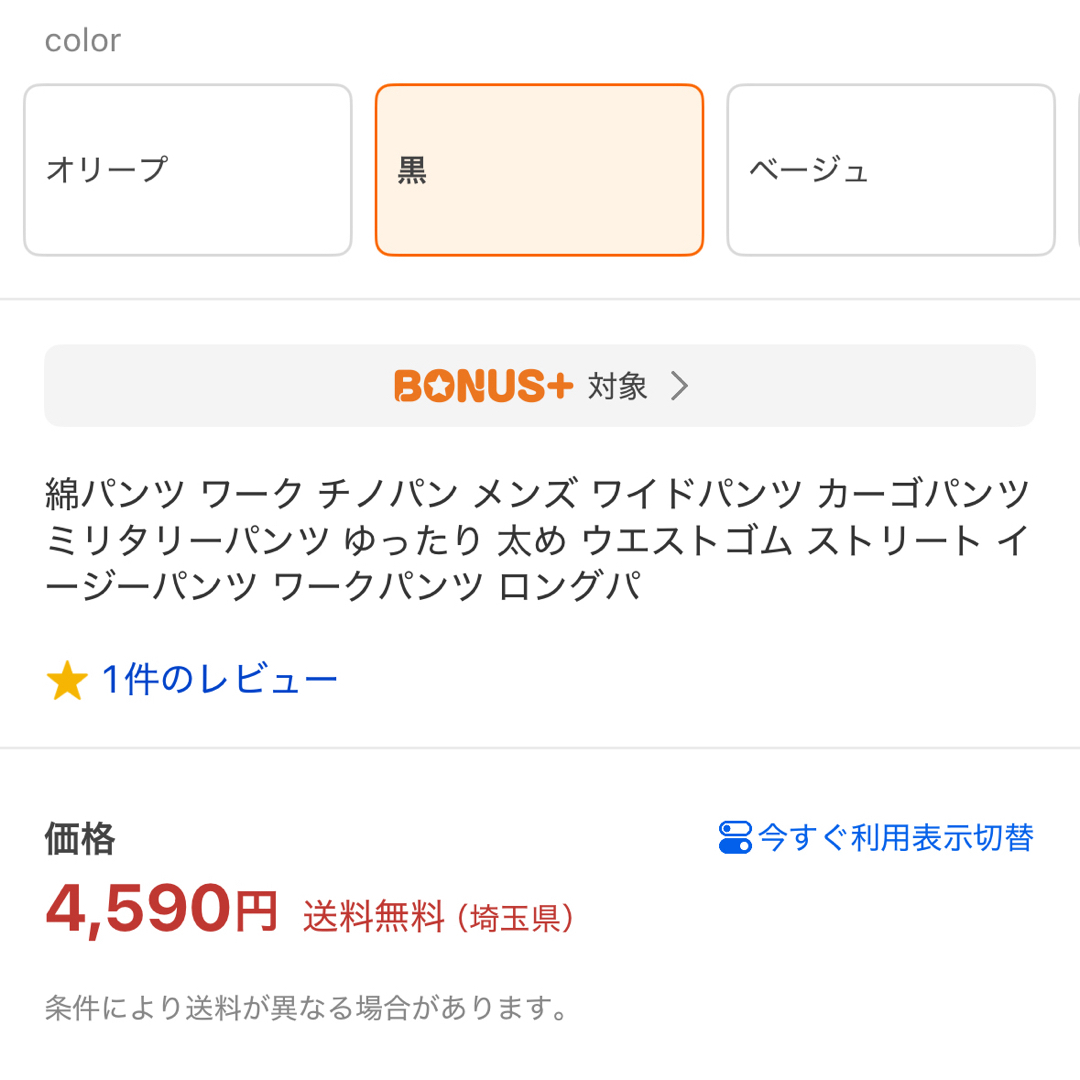This screenshot has height=1080, width=1080.
Task: Click the product title beginning 綿パンツ ワーク
Action: 537,540
